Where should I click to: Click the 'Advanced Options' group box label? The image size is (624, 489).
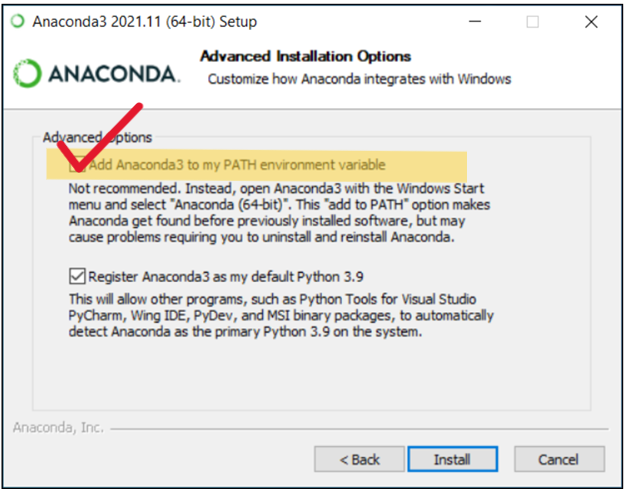pos(97,138)
